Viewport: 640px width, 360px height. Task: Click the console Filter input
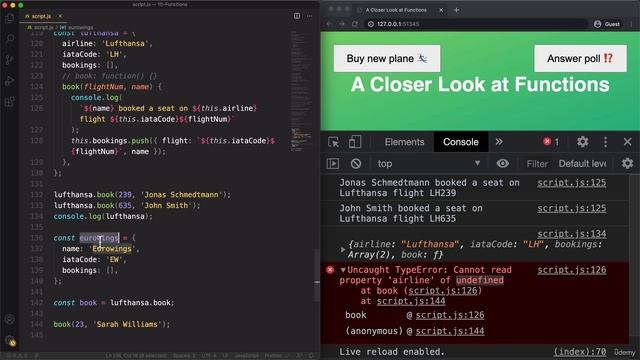[537, 164]
